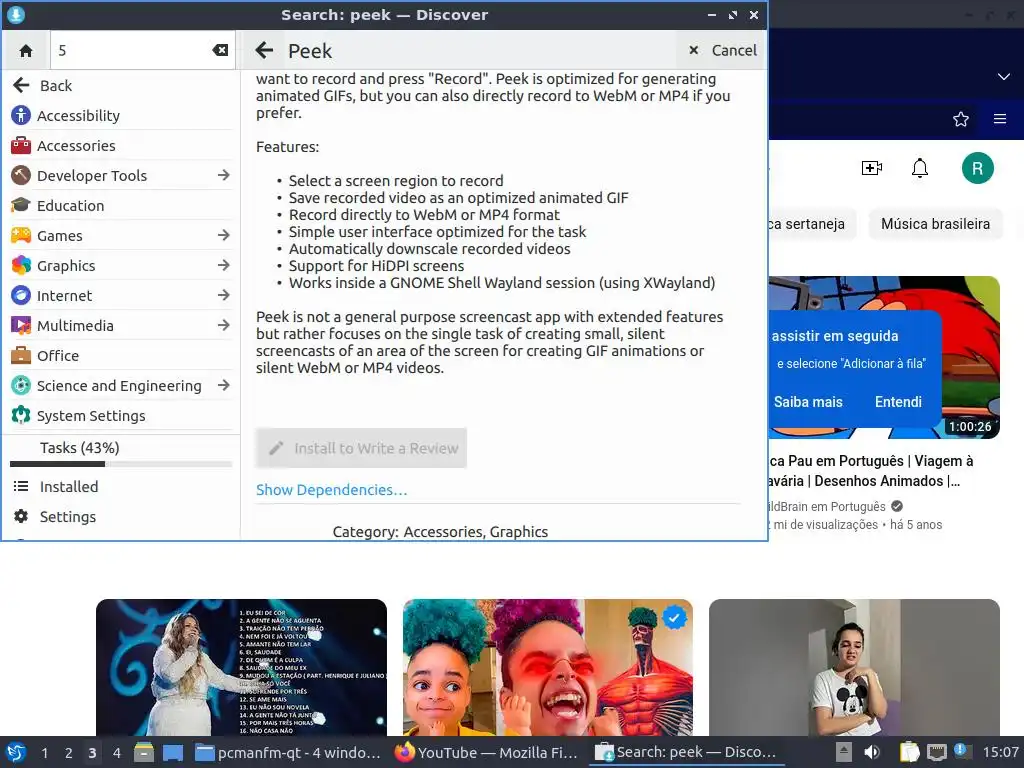Open the Accessories category
Screen dimensions: 1024x768
(x=121, y=146)
